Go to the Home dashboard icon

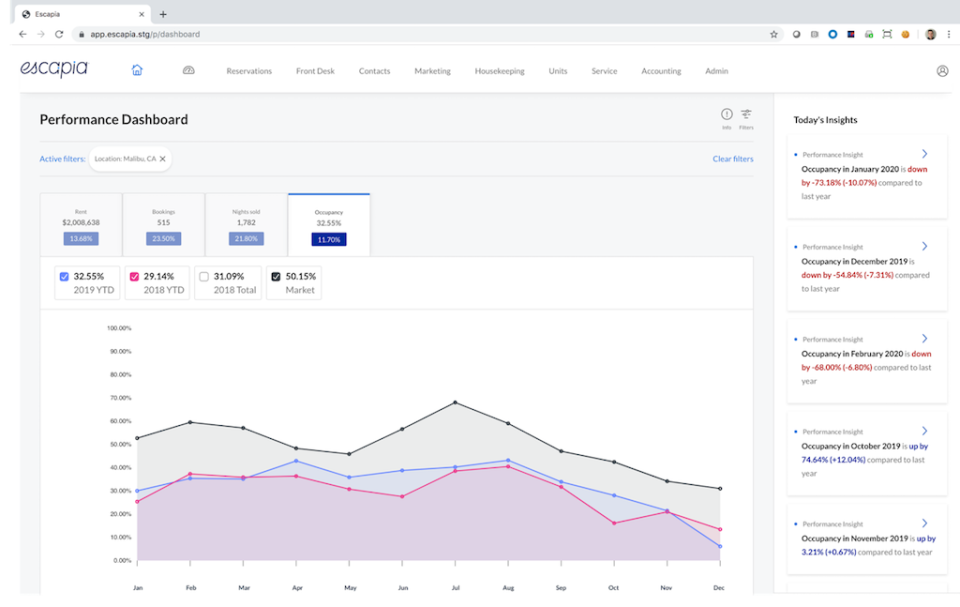click(x=137, y=71)
